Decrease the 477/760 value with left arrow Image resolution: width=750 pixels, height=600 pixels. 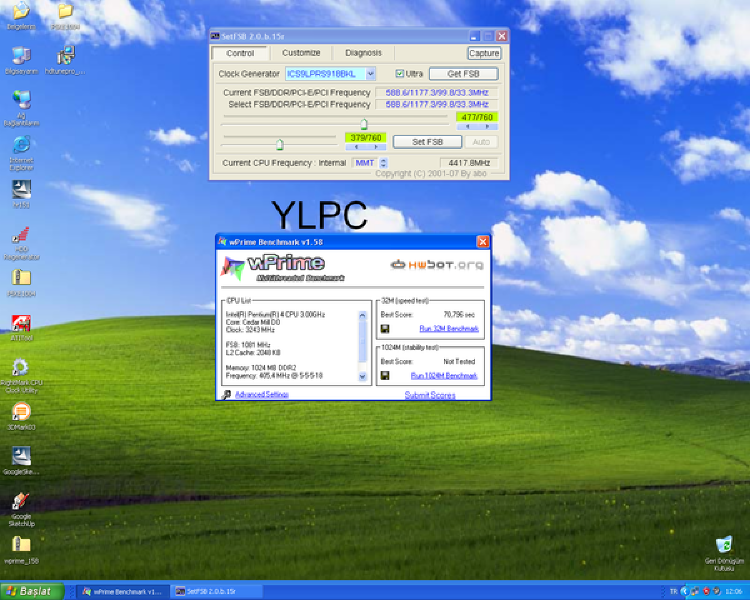point(467,127)
